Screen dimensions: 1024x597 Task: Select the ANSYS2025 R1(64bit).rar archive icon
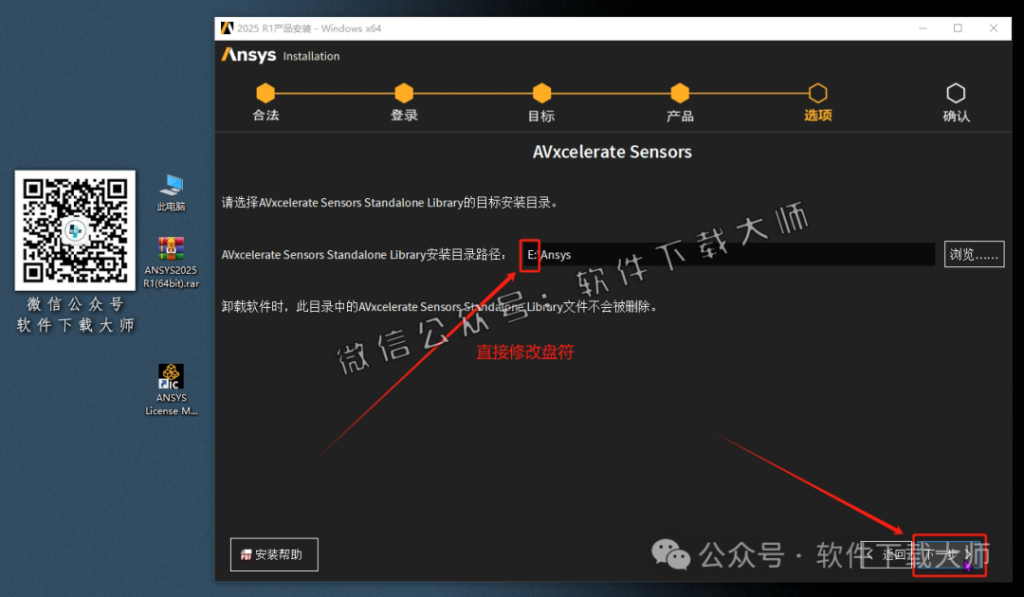point(170,250)
